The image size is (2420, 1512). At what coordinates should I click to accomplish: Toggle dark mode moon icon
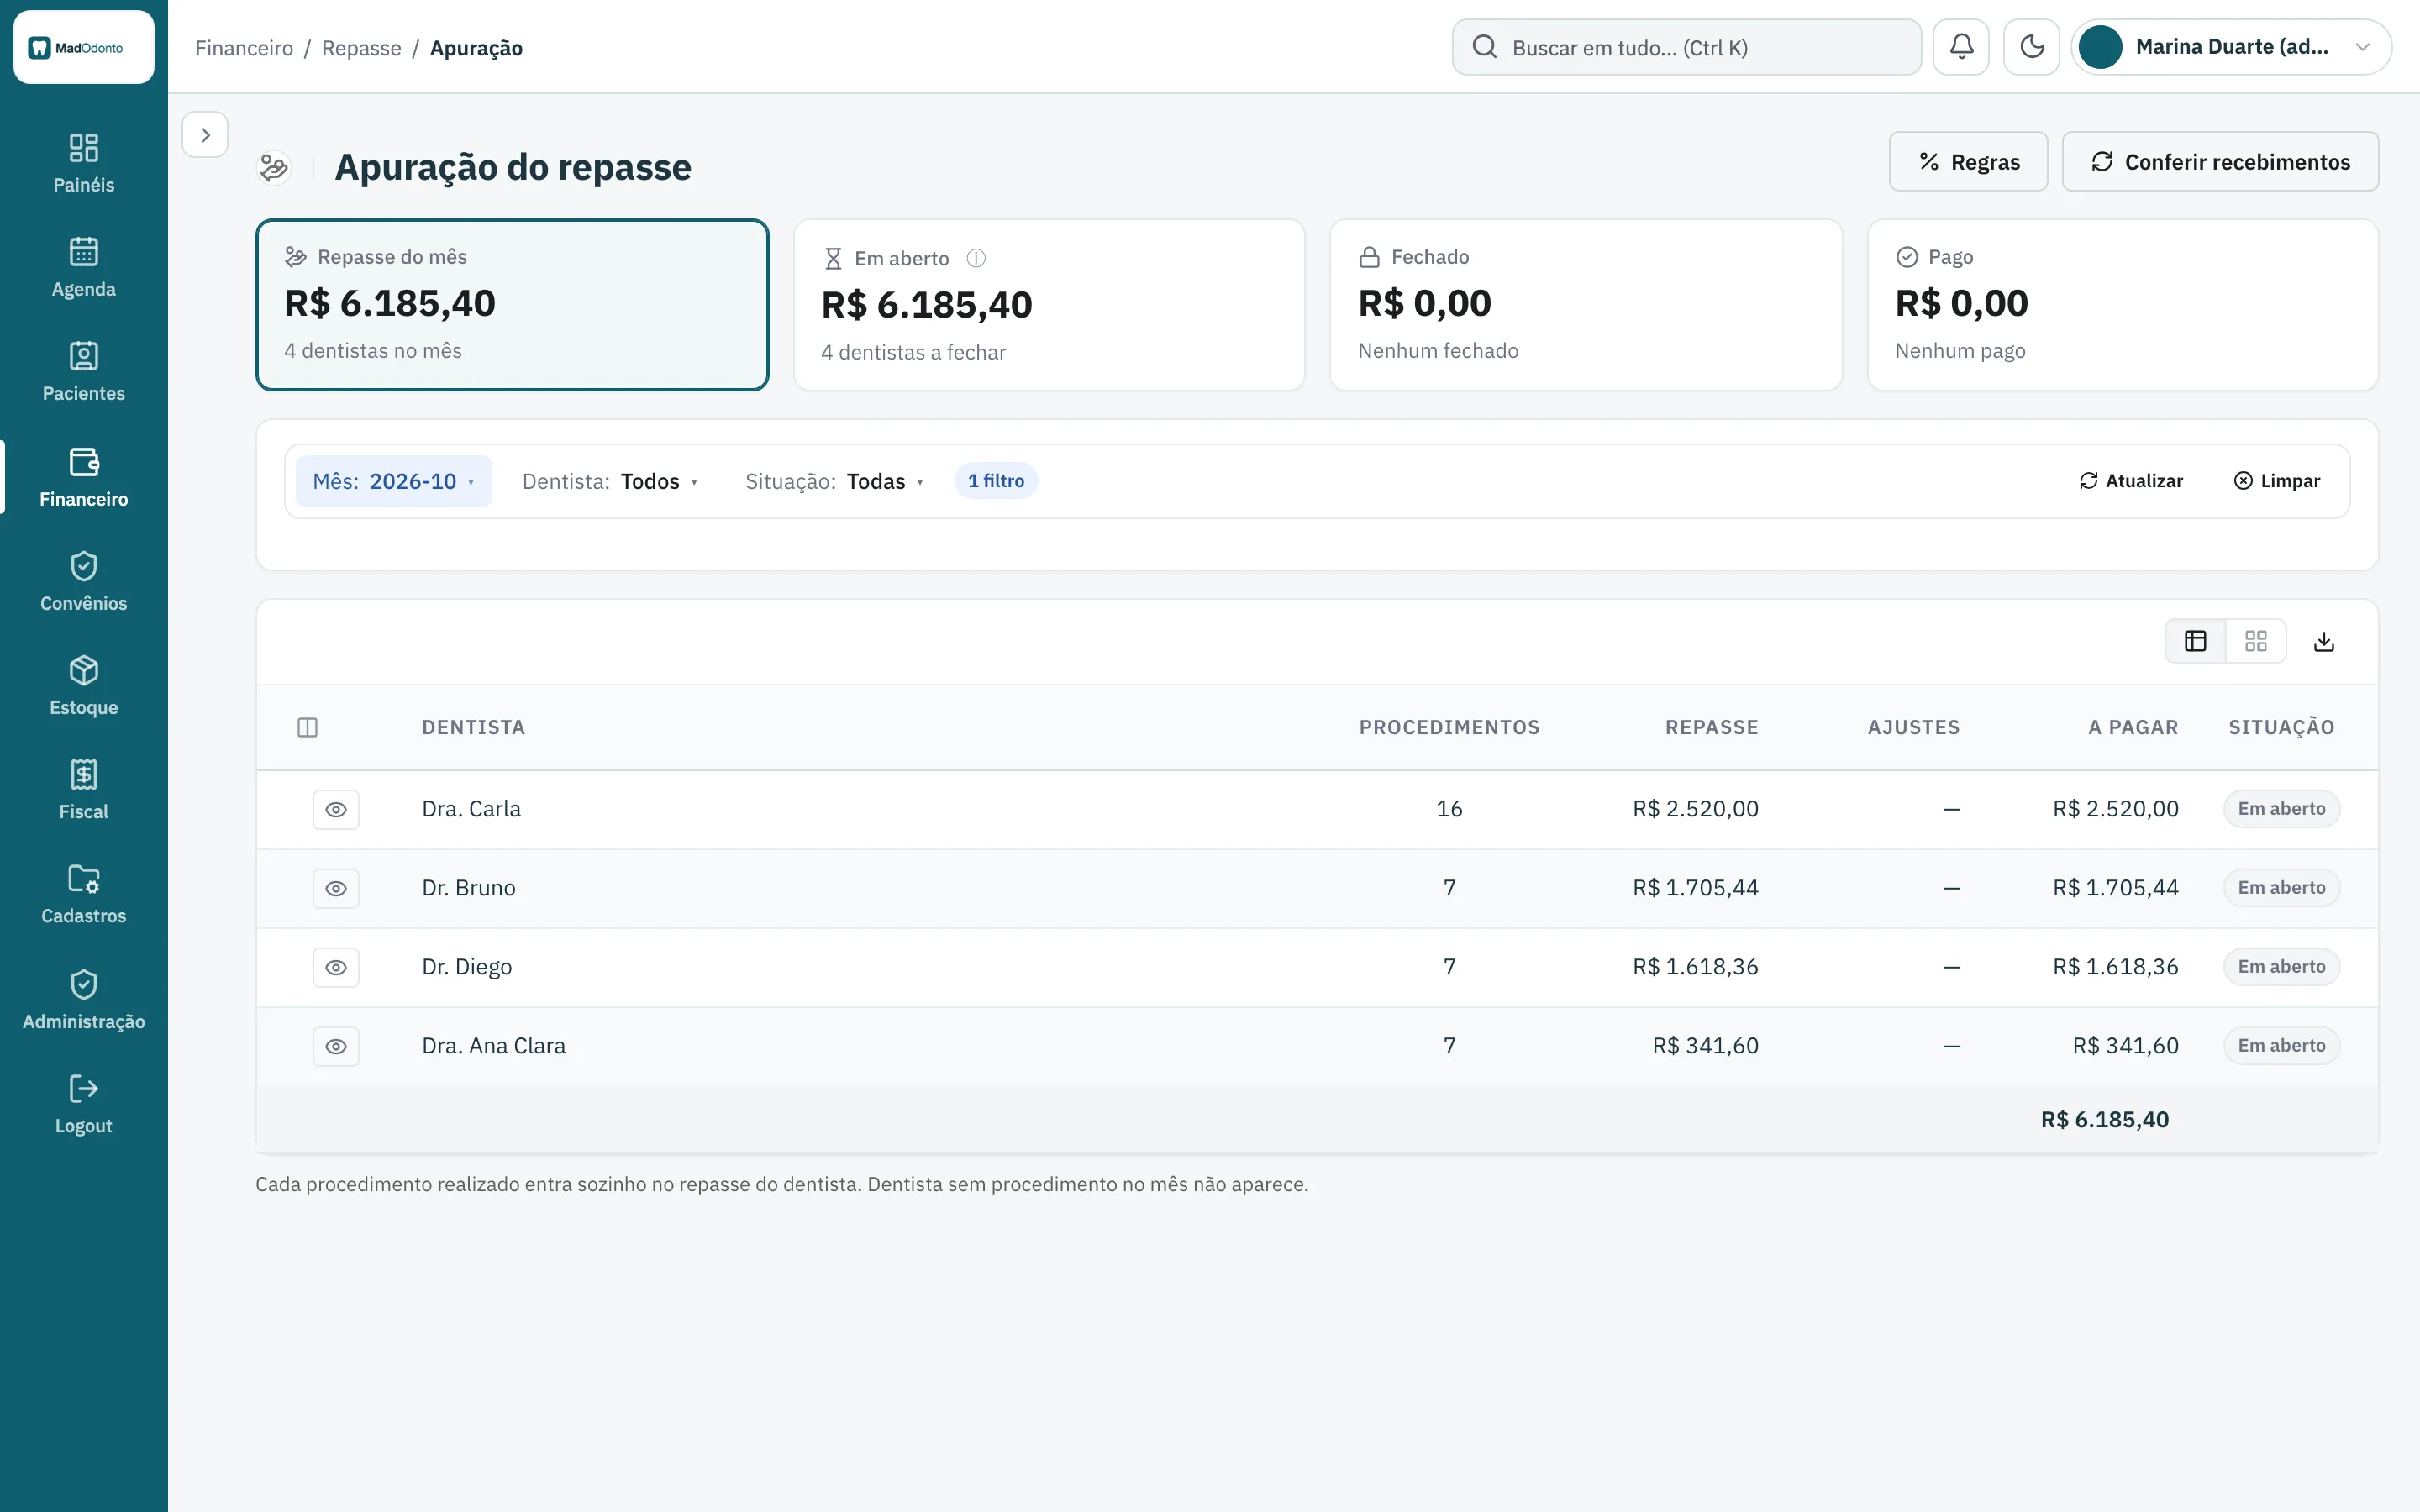[2031, 47]
